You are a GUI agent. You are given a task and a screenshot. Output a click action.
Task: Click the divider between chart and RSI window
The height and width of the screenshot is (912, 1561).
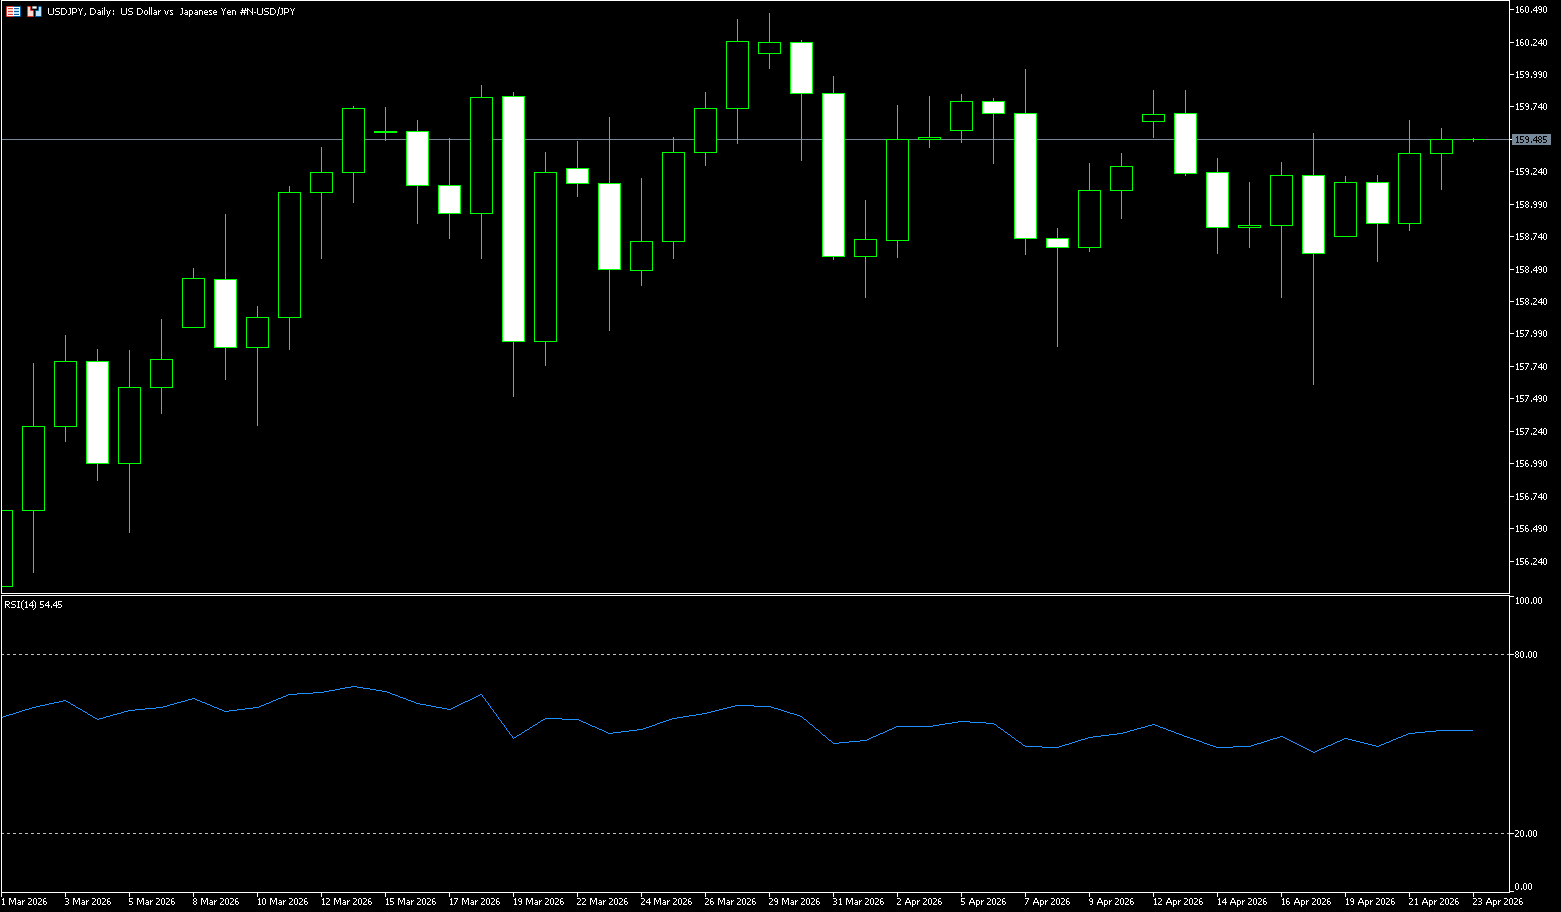tap(750, 595)
